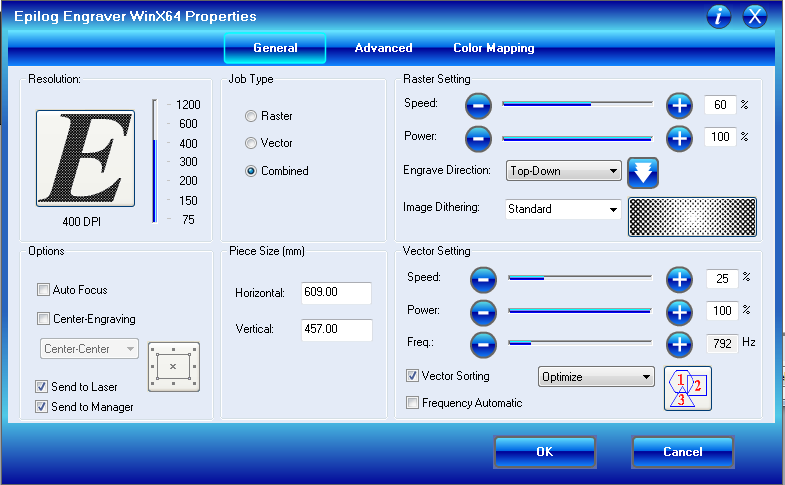Enable Auto Focus checkbox
Screen dimensions: 785x485
(44, 290)
